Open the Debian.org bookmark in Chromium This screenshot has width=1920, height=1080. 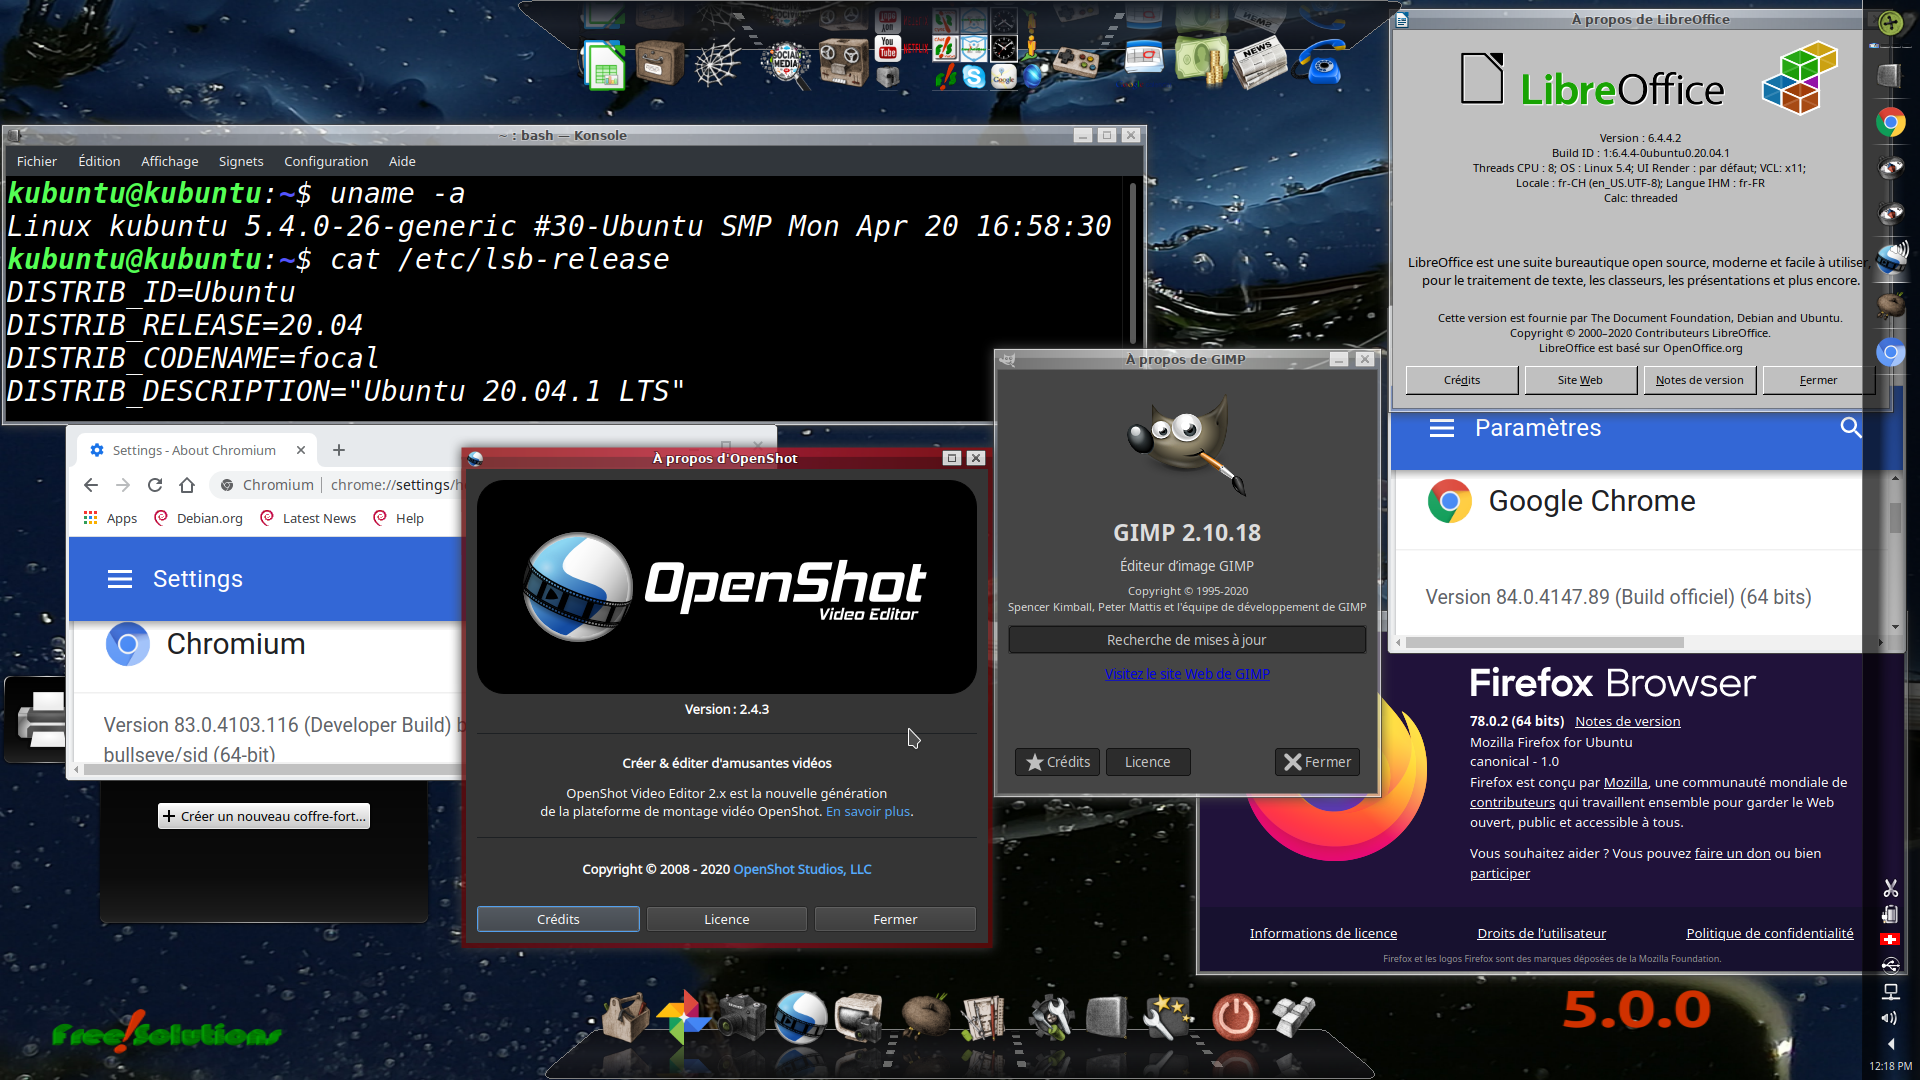click(x=198, y=518)
